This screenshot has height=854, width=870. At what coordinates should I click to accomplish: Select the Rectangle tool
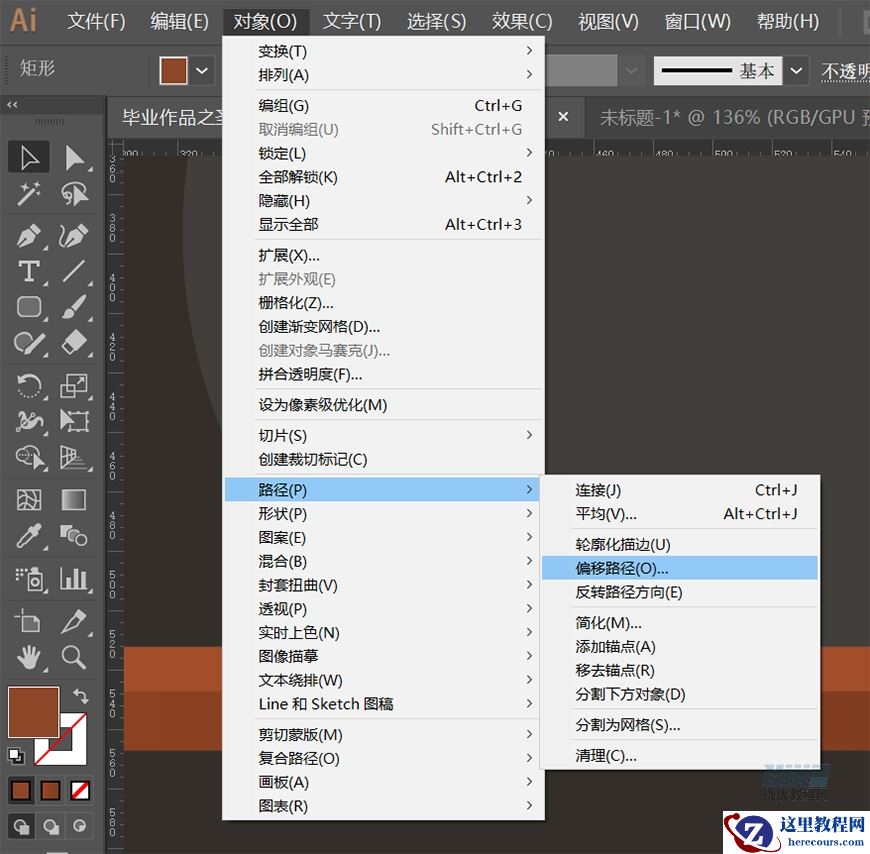click(28, 307)
